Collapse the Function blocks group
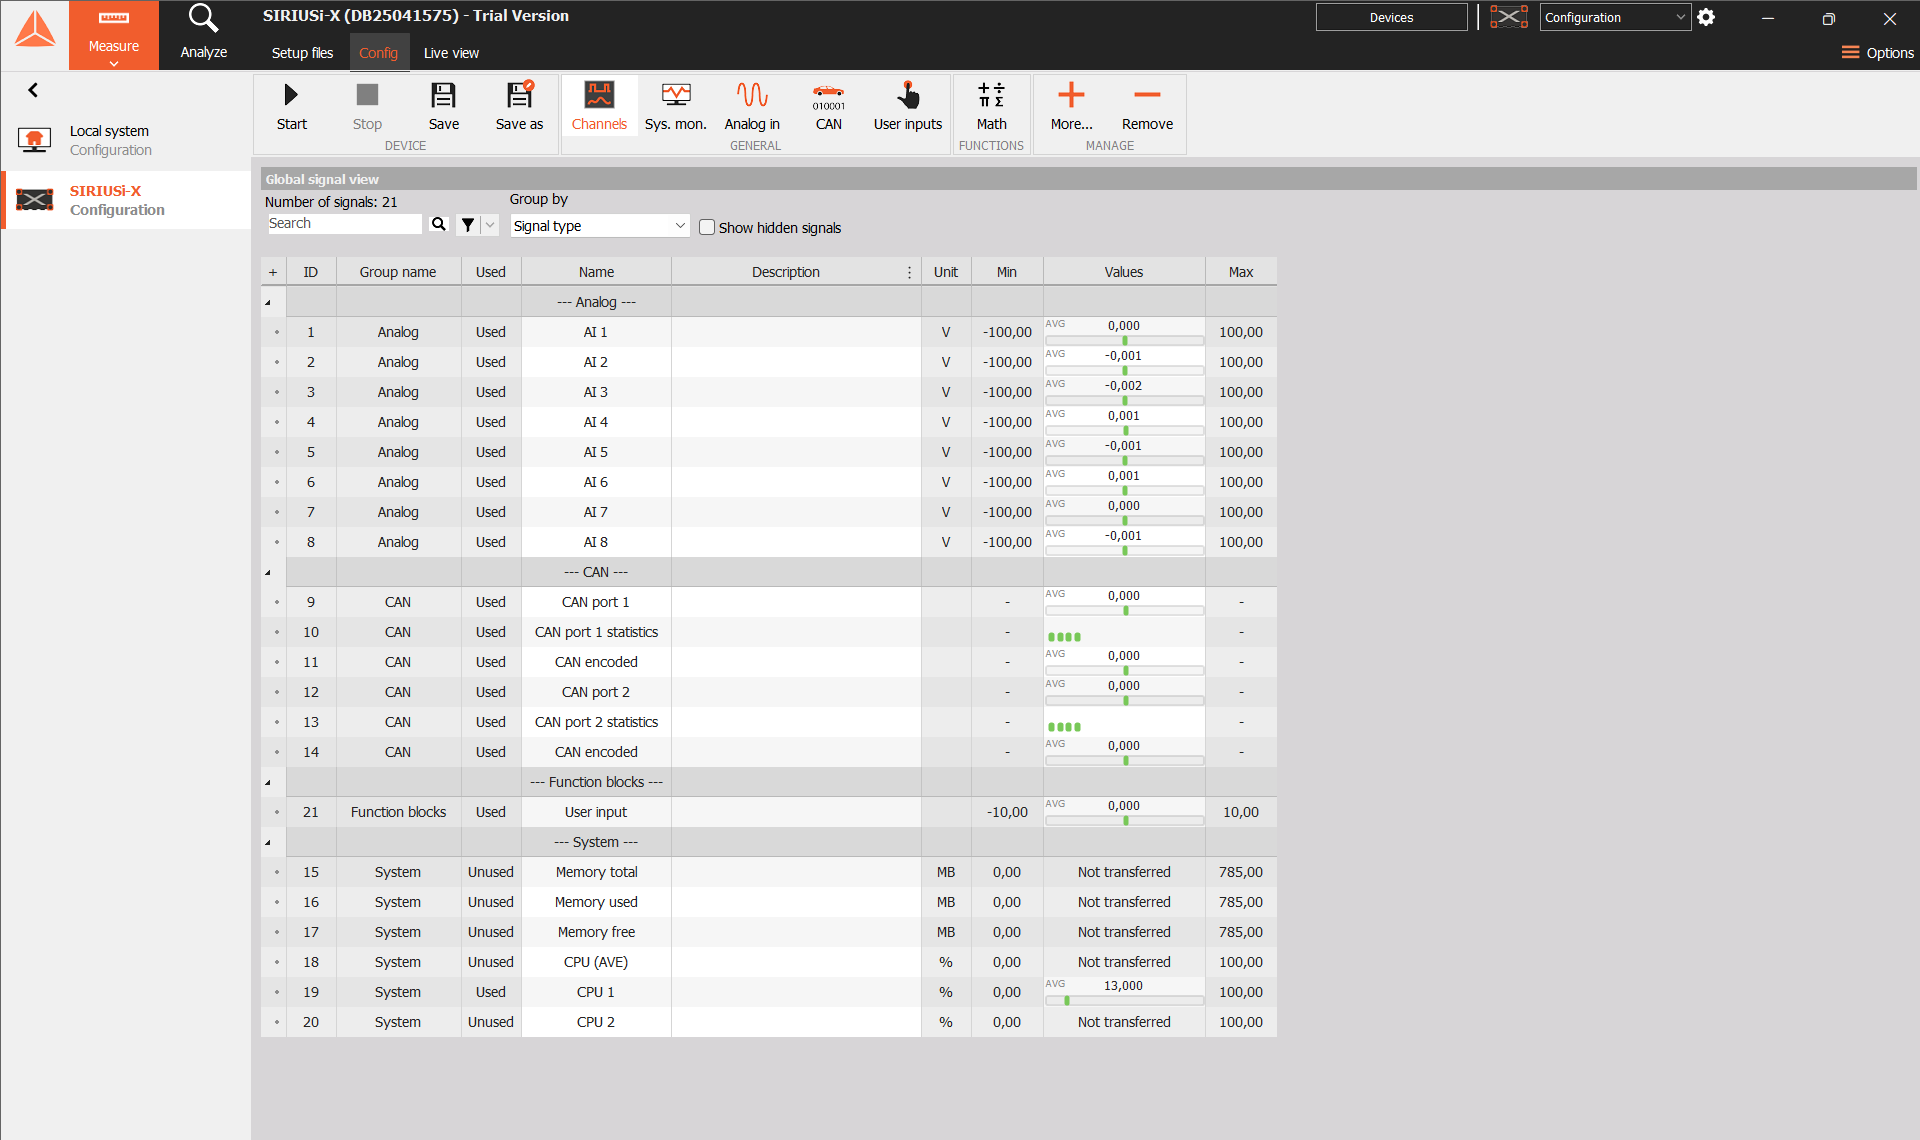This screenshot has height=1140, width=1920. [268, 782]
